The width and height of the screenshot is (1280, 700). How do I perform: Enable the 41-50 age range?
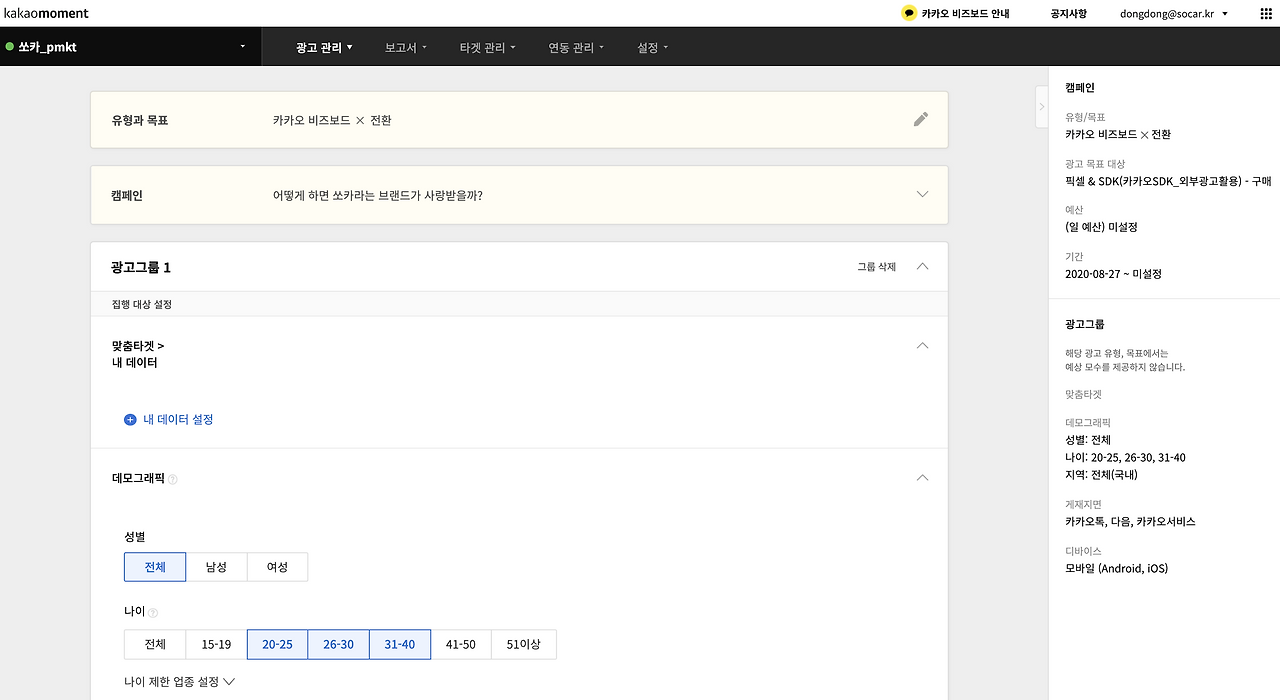click(461, 644)
